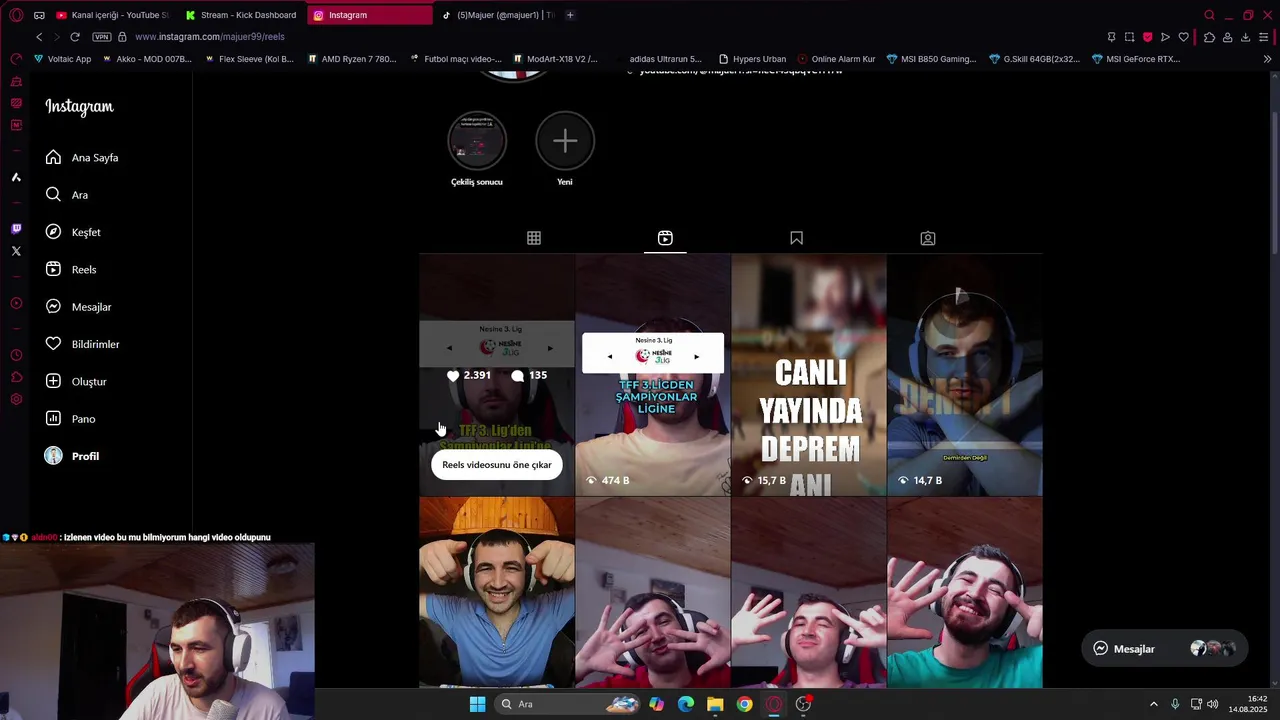Toggle the ad blocker shield icon
This screenshot has width=1280, height=720.
(1147, 37)
